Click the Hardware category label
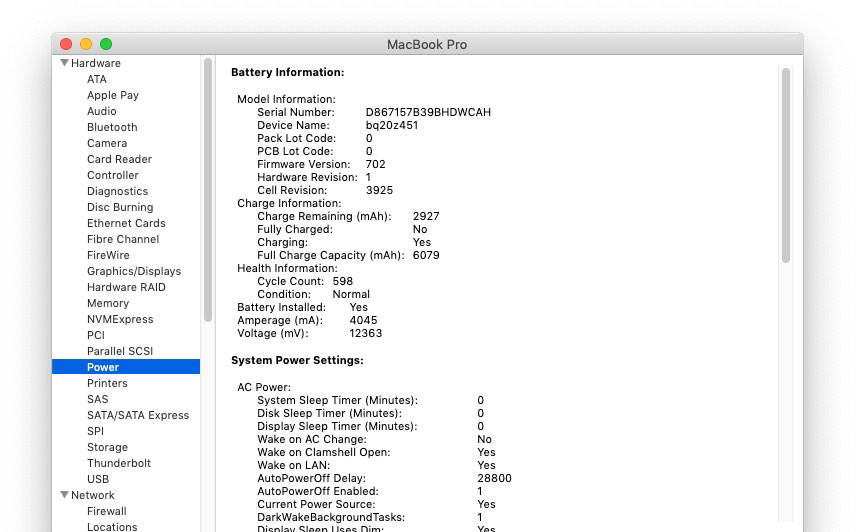 (x=96, y=63)
